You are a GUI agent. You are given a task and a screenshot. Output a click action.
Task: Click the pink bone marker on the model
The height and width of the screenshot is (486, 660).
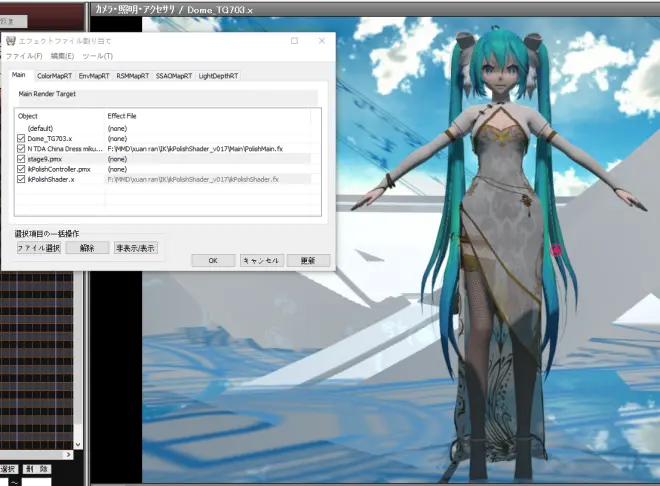(x=556, y=251)
